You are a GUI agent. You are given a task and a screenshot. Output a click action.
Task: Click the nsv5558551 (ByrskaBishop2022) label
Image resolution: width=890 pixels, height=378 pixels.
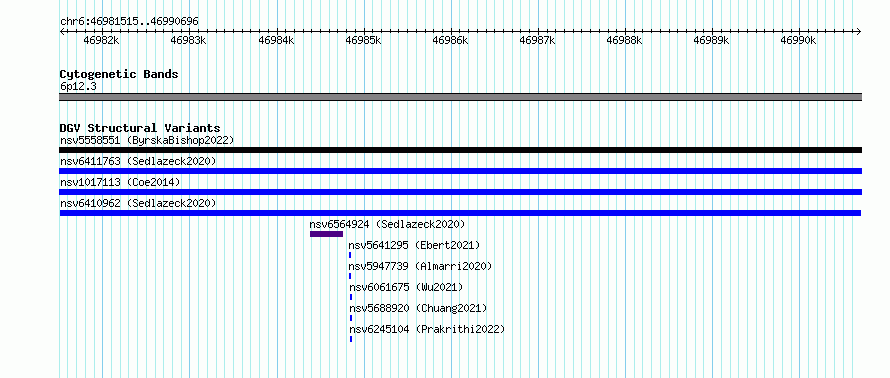point(147,140)
